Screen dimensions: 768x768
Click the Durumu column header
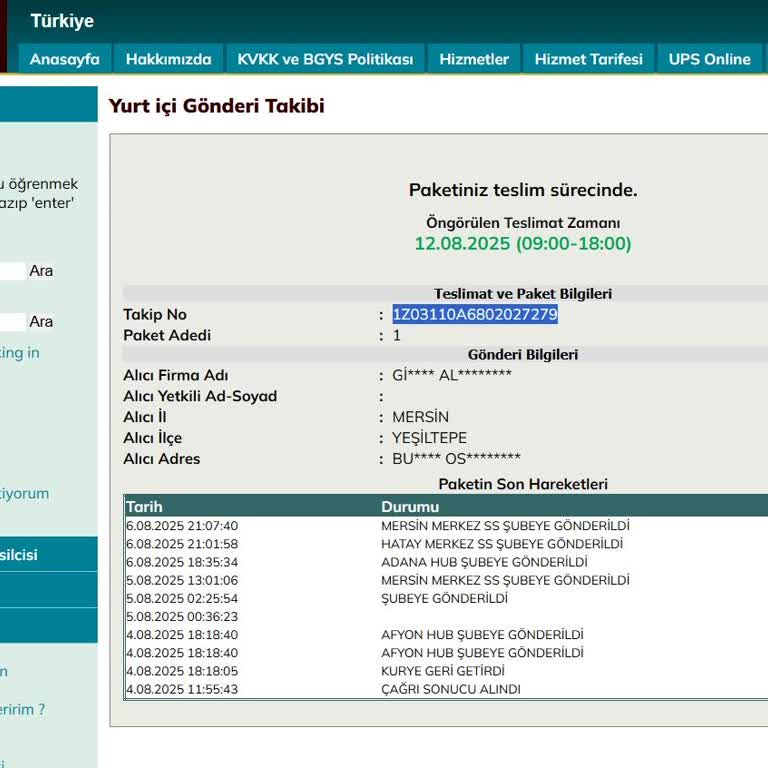pos(410,507)
